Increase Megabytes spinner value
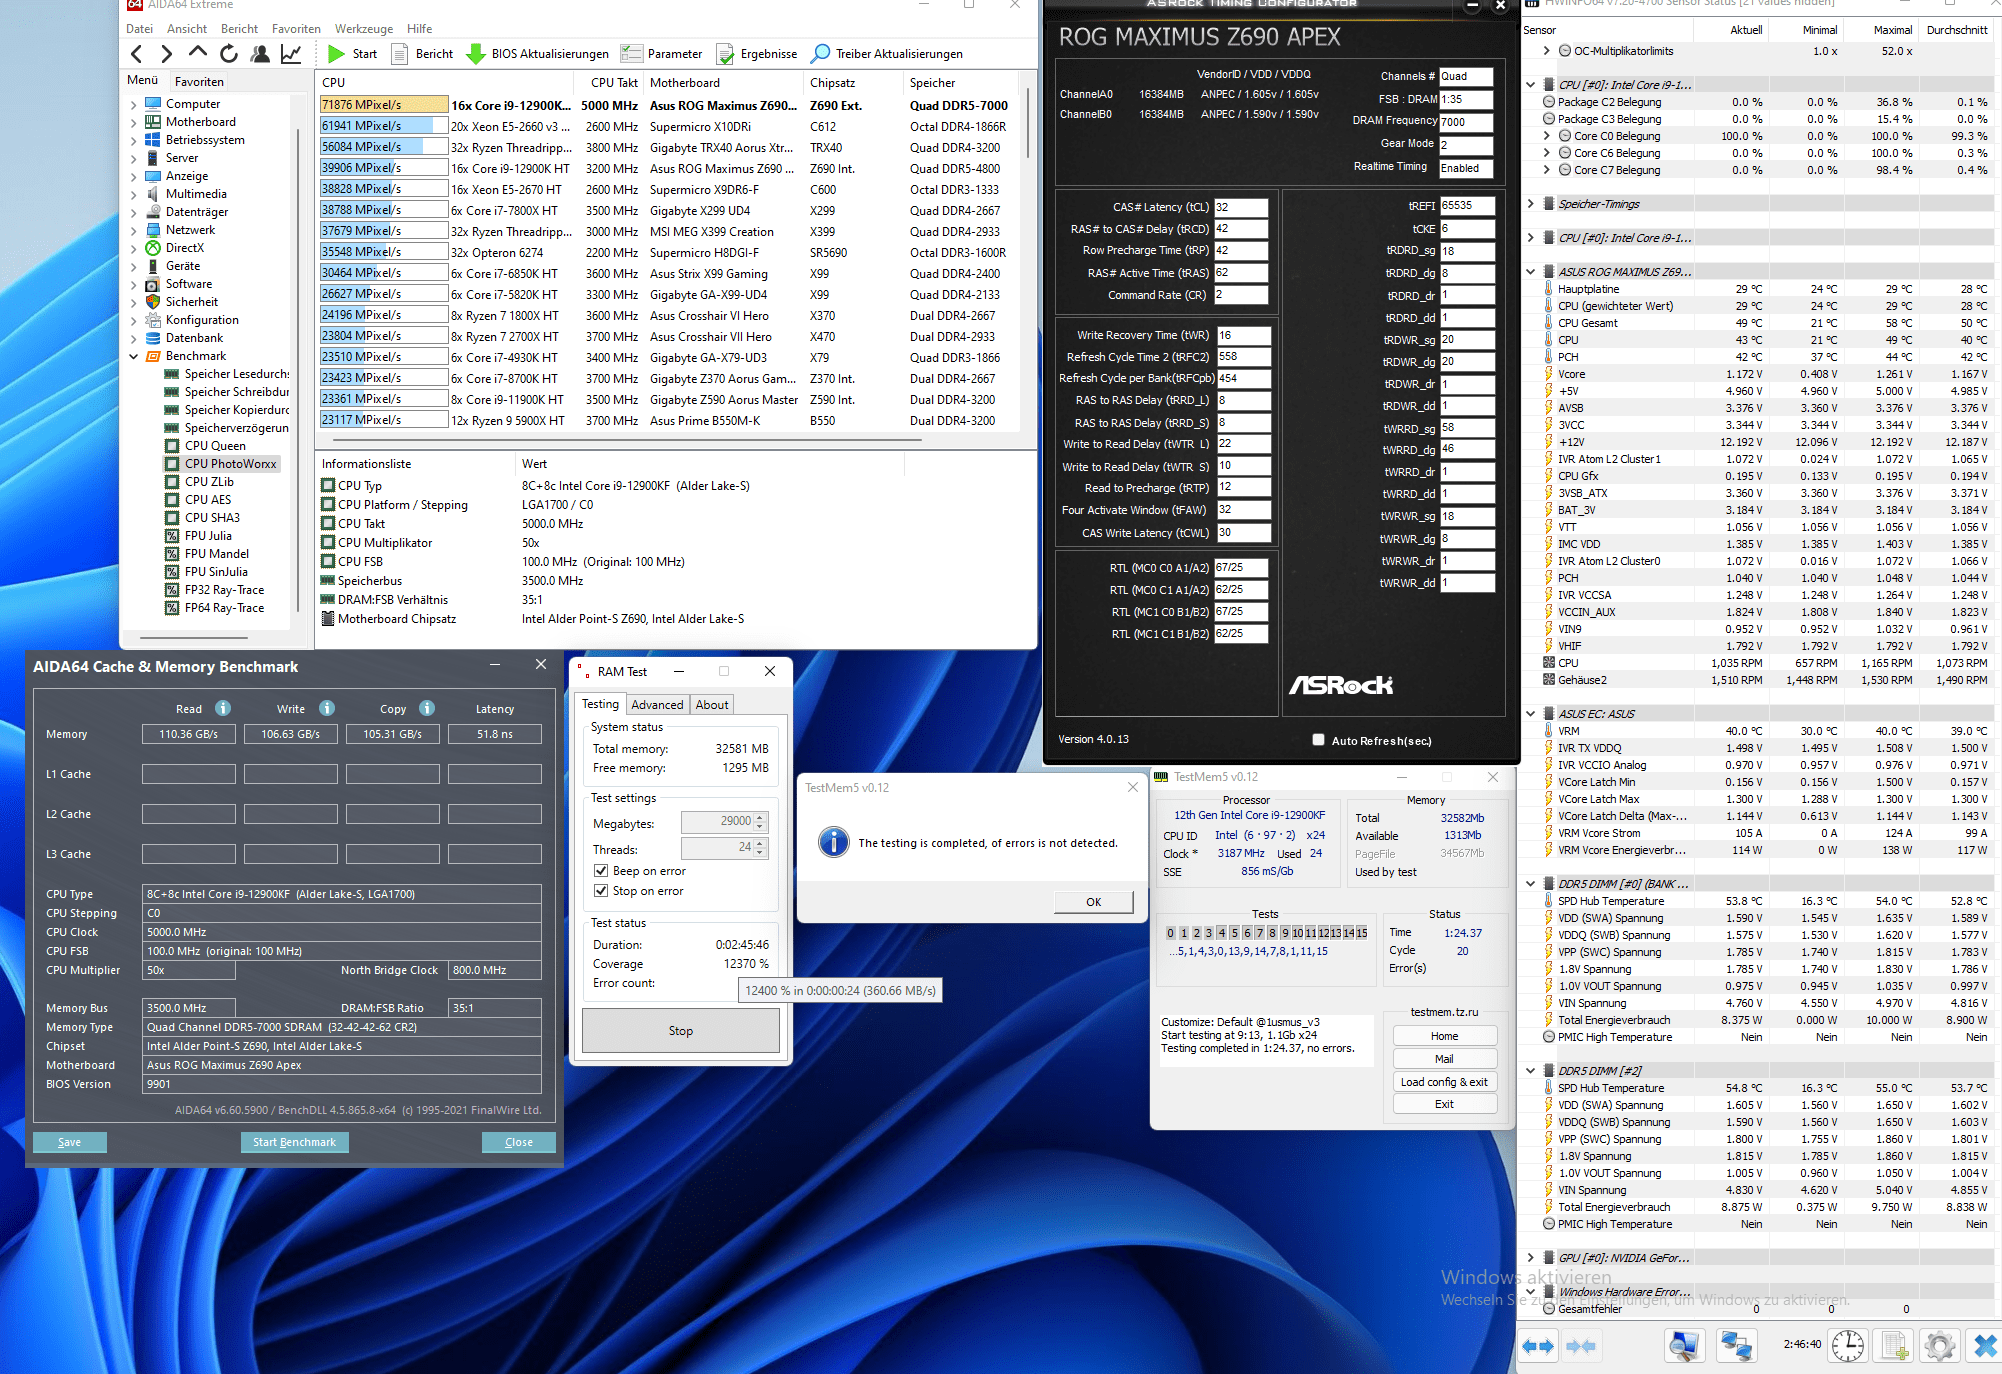The image size is (2002, 1374). (x=760, y=817)
